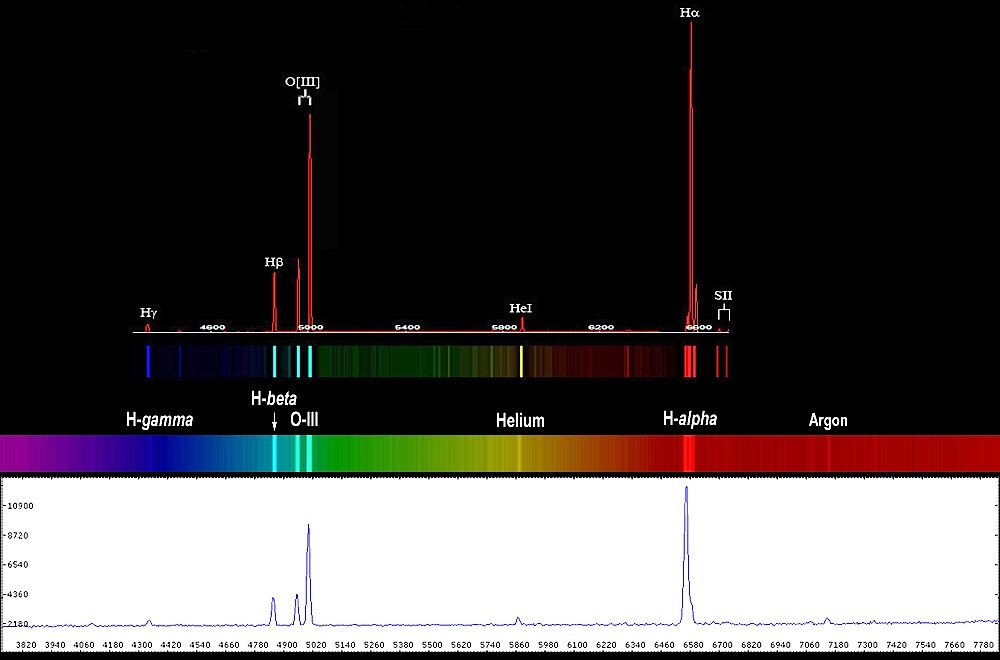The height and width of the screenshot is (660, 1000).
Task: Select the 5000 wavelength axis label
Action: click(310, 327)
